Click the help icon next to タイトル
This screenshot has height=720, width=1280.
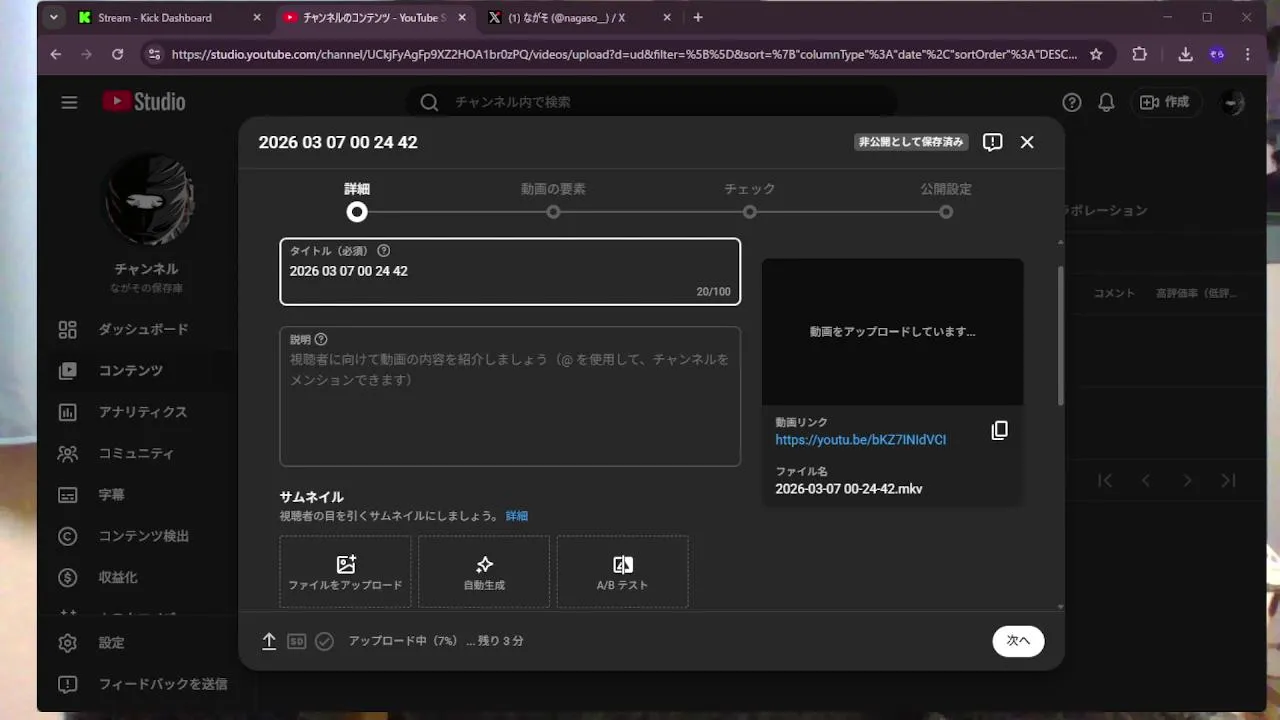tap(384, 251)
